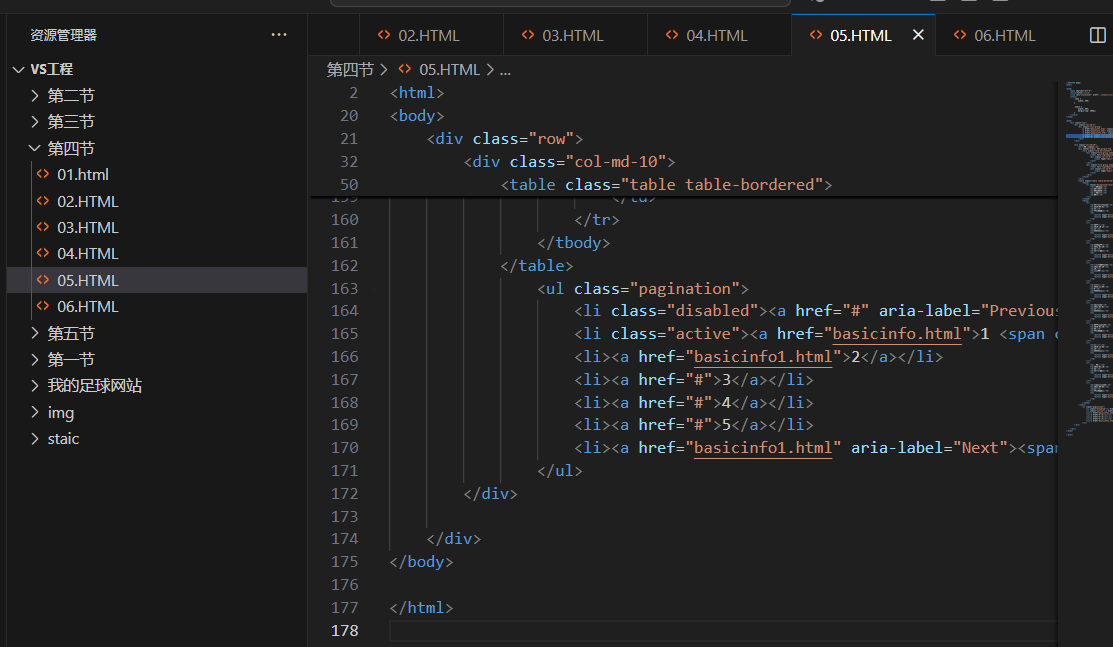Click the 02.HTML tab file icon
The height and width of the screenshot is (647, 1113).
tap(384, 35)
